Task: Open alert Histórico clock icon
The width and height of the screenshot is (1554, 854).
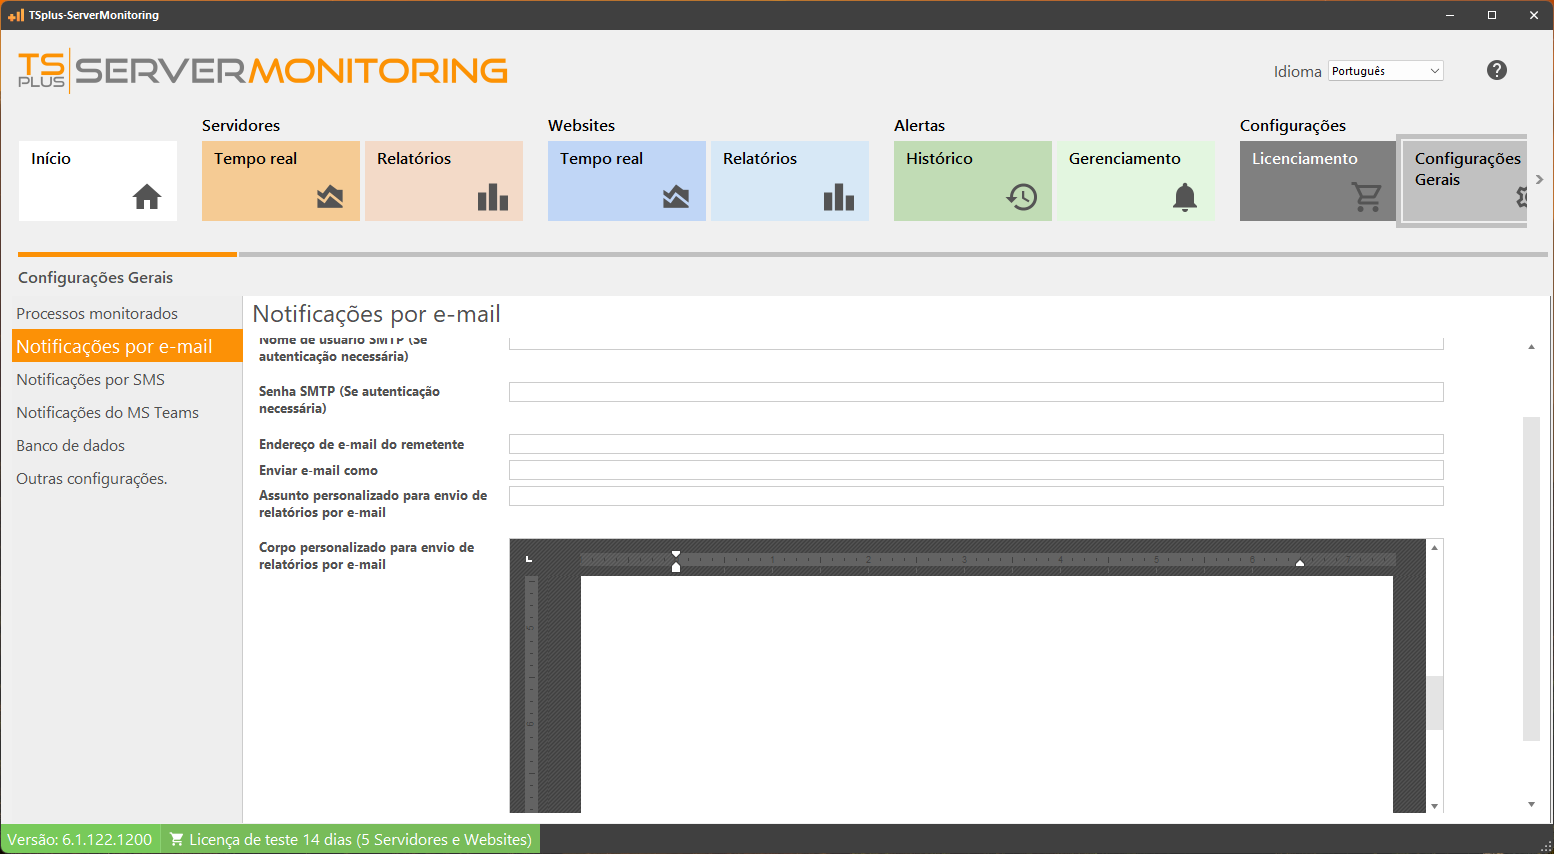Action: [x=1022, y=197]
